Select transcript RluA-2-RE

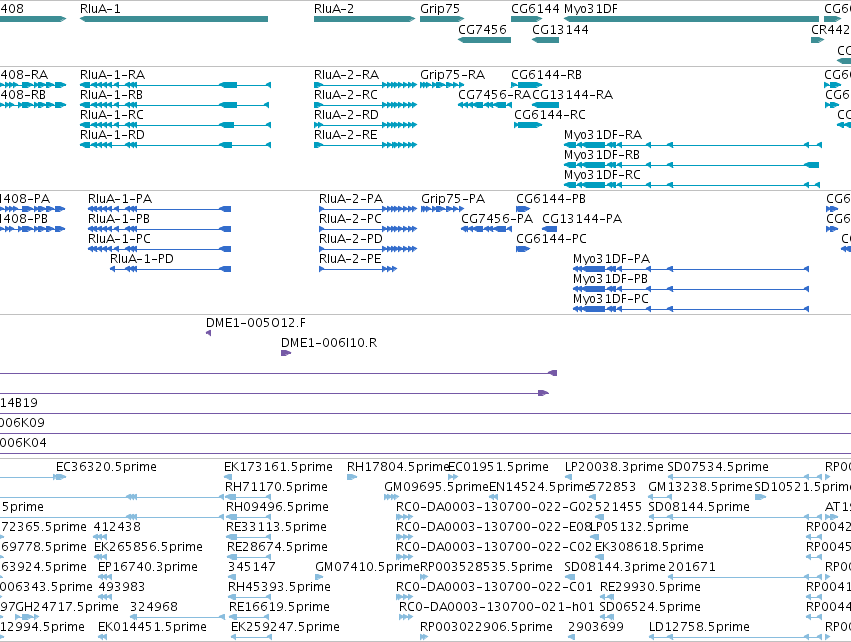pos(345,135)
